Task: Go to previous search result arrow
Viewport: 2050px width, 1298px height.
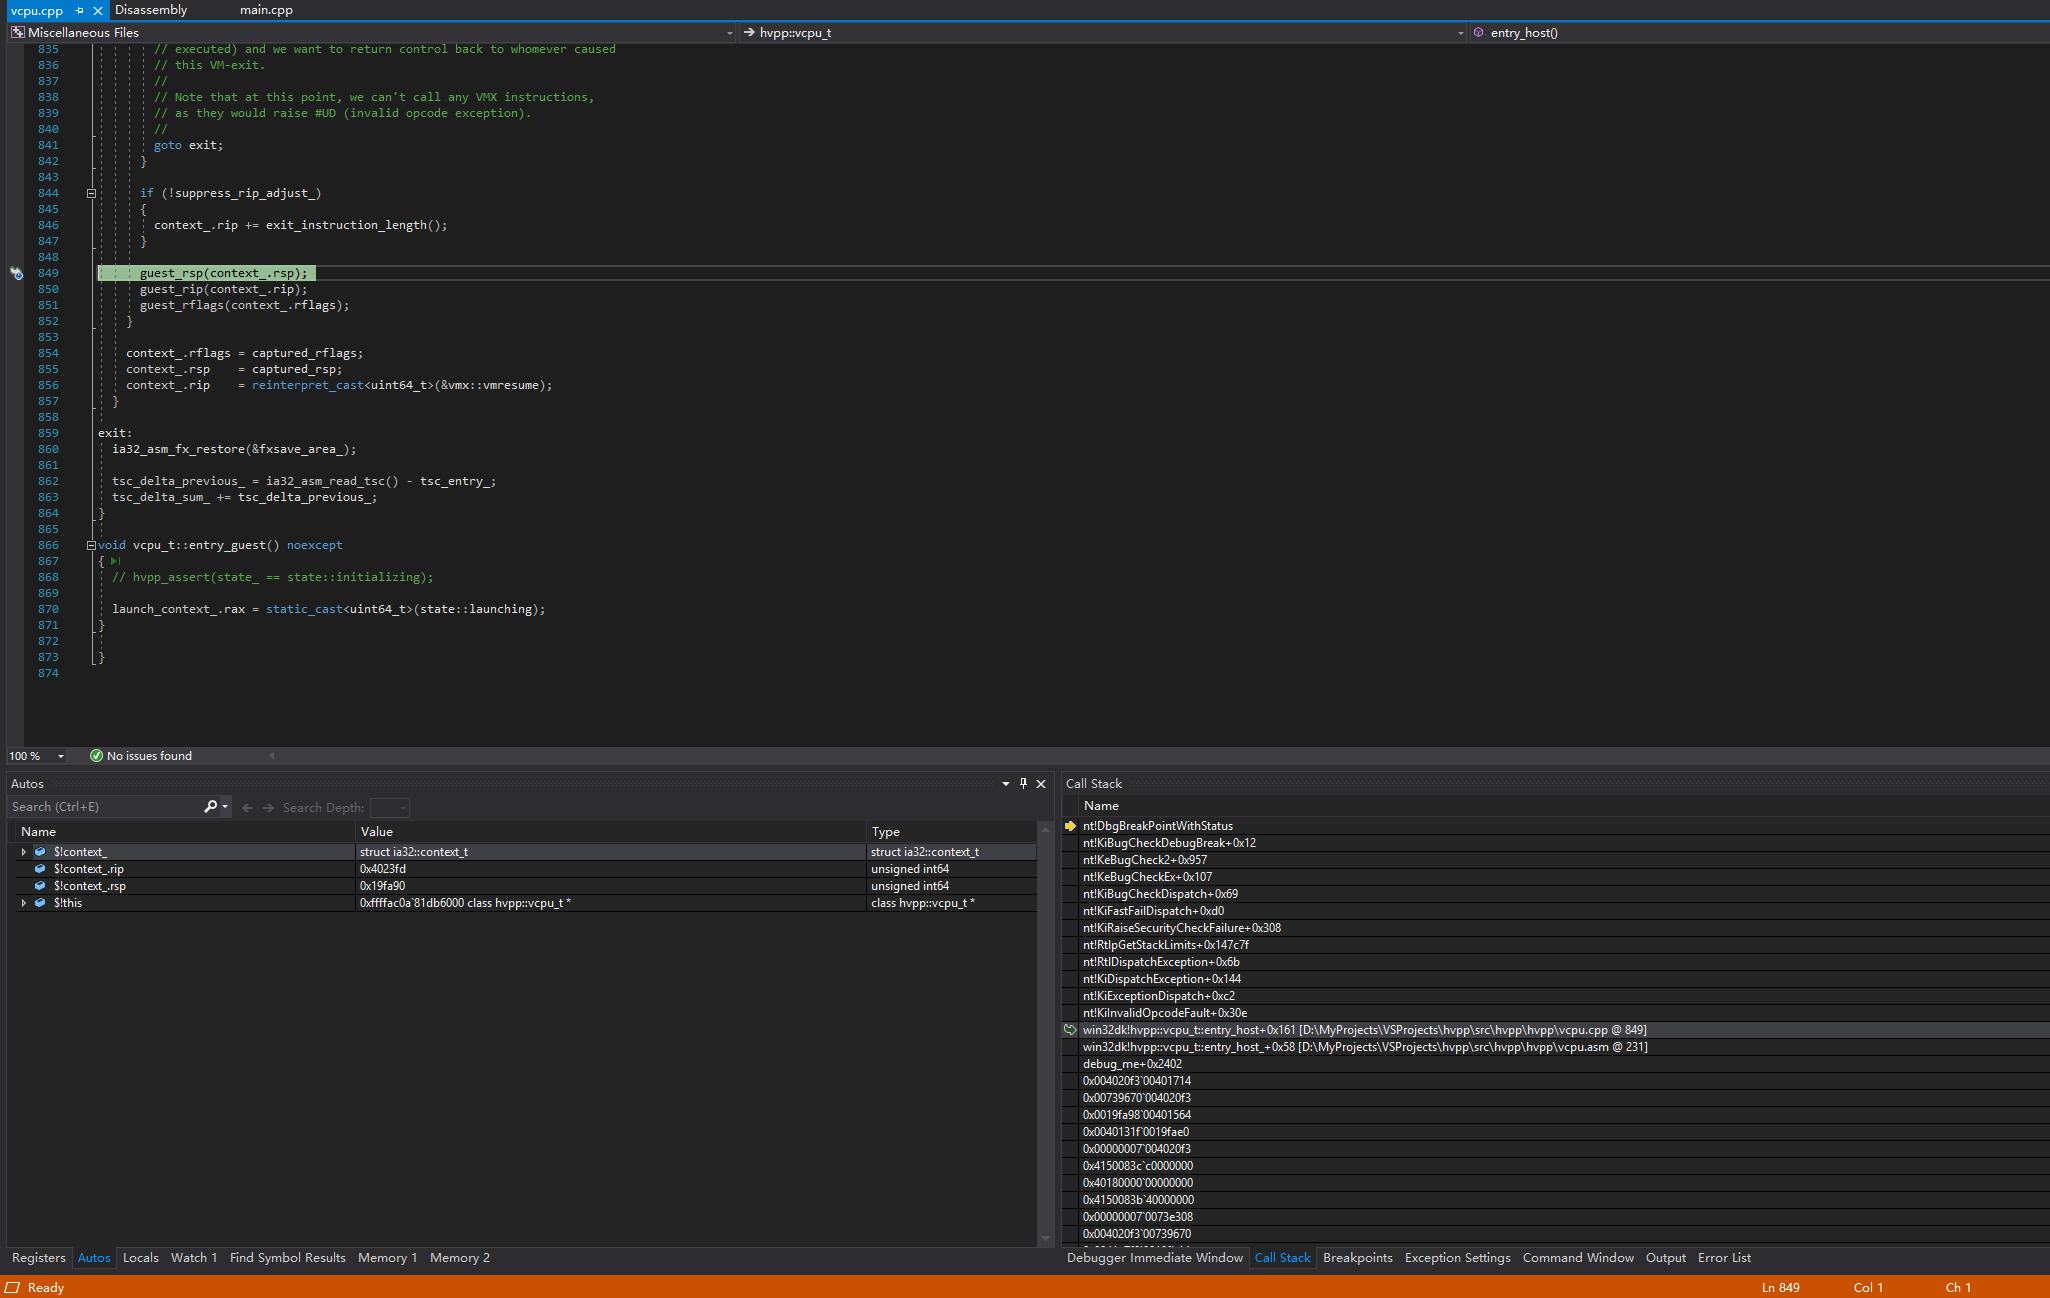Action: [x=247, y=808]
